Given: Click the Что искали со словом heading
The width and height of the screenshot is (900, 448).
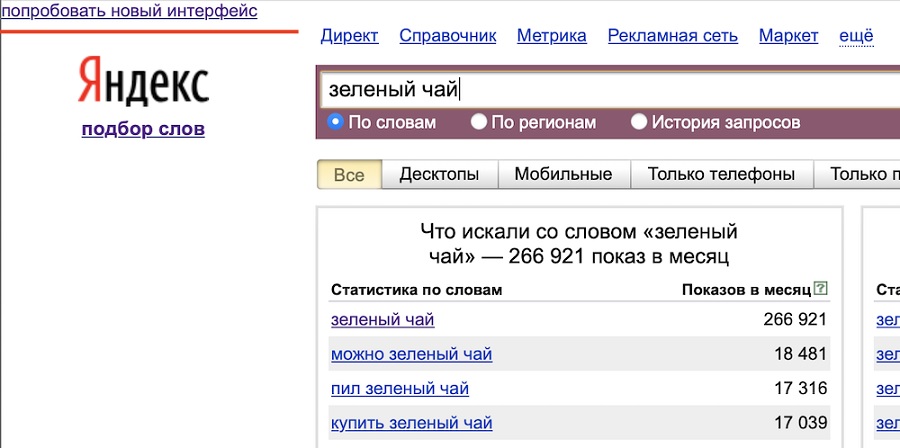Looking at the screenshot, I should (x=579, y=244).
